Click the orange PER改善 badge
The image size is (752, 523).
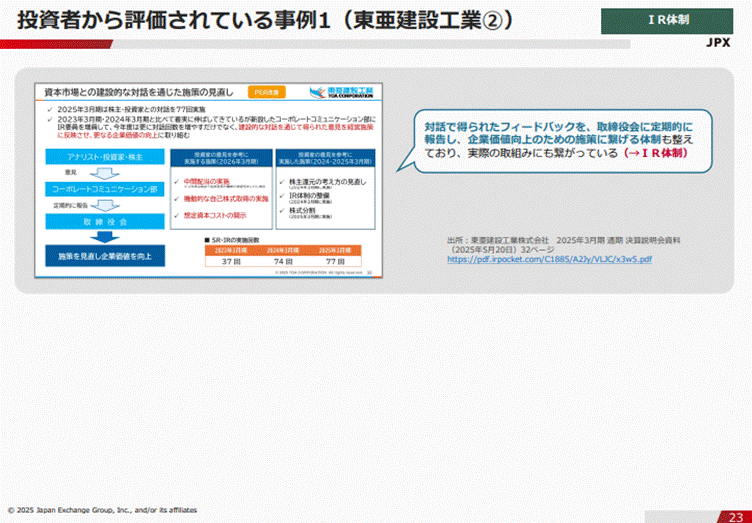tap(267, 91)
